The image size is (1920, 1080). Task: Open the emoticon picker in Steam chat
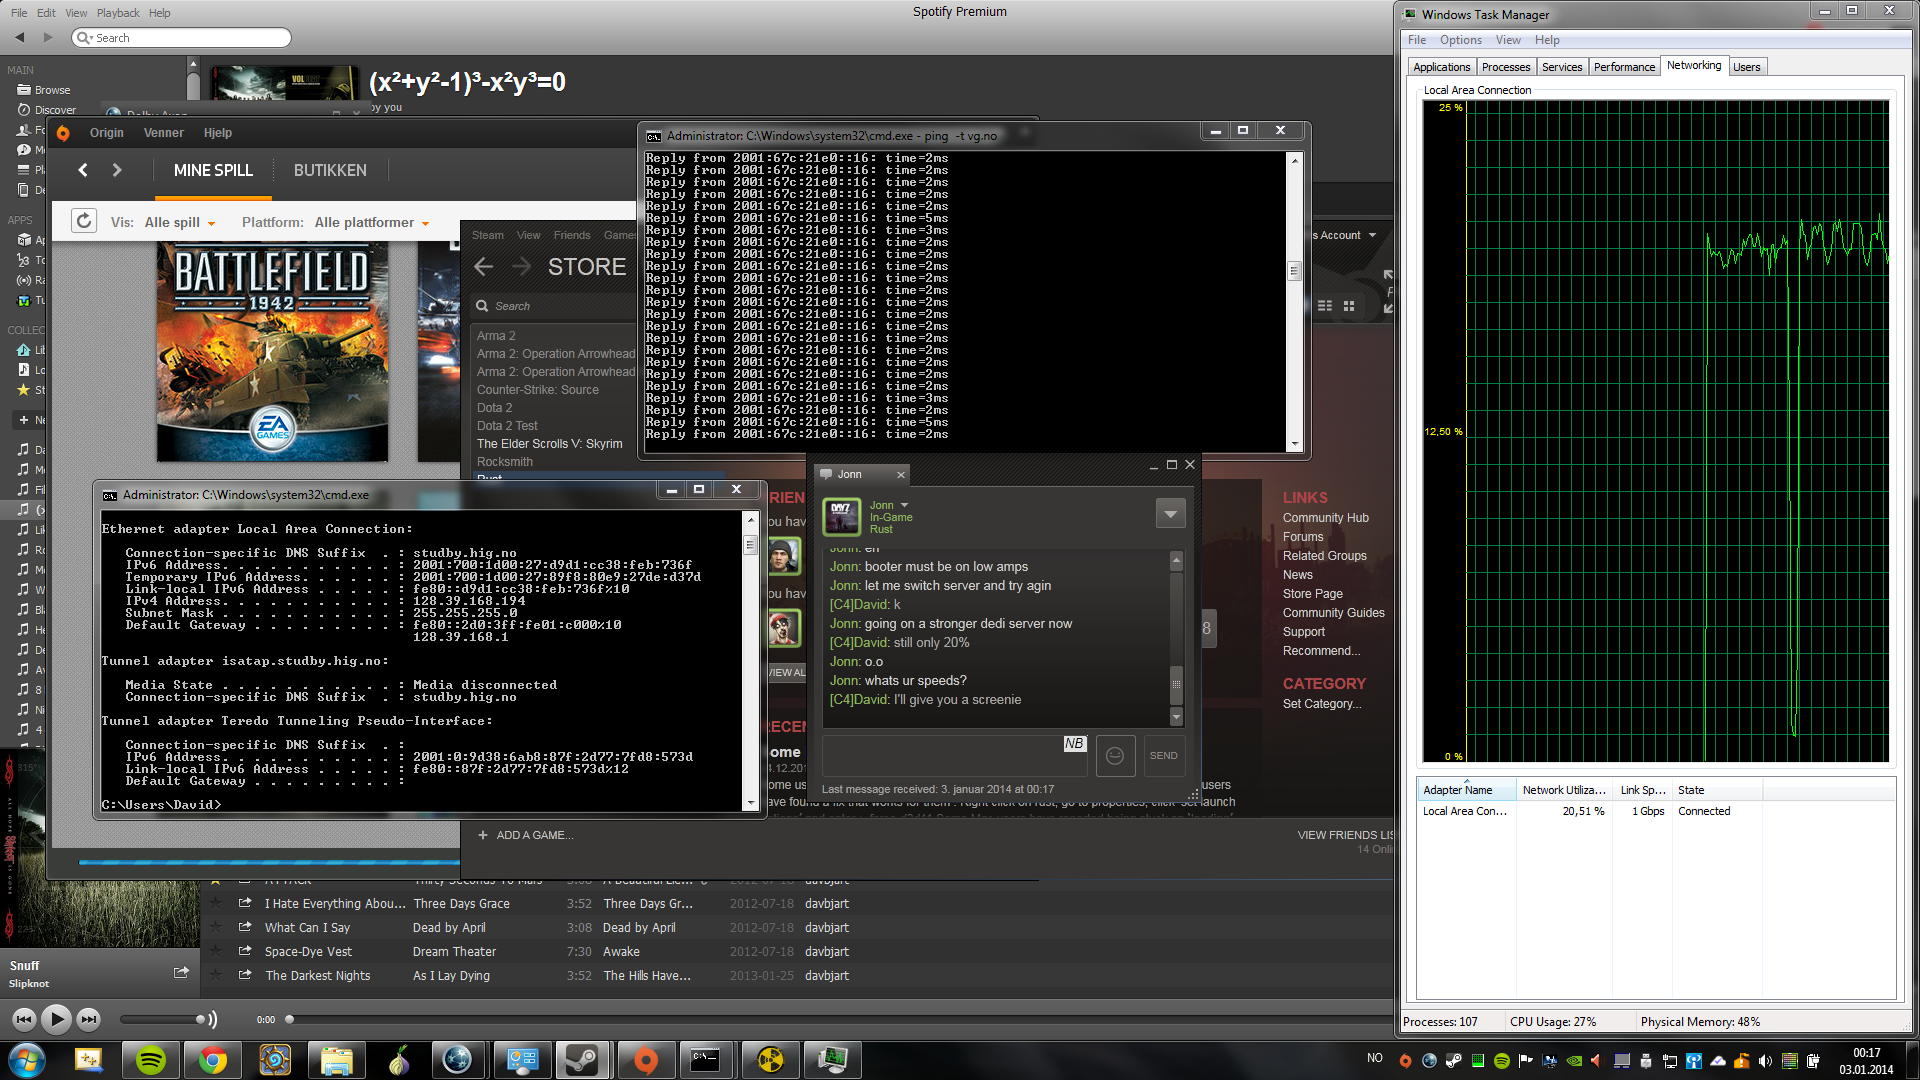[1115, 756]
